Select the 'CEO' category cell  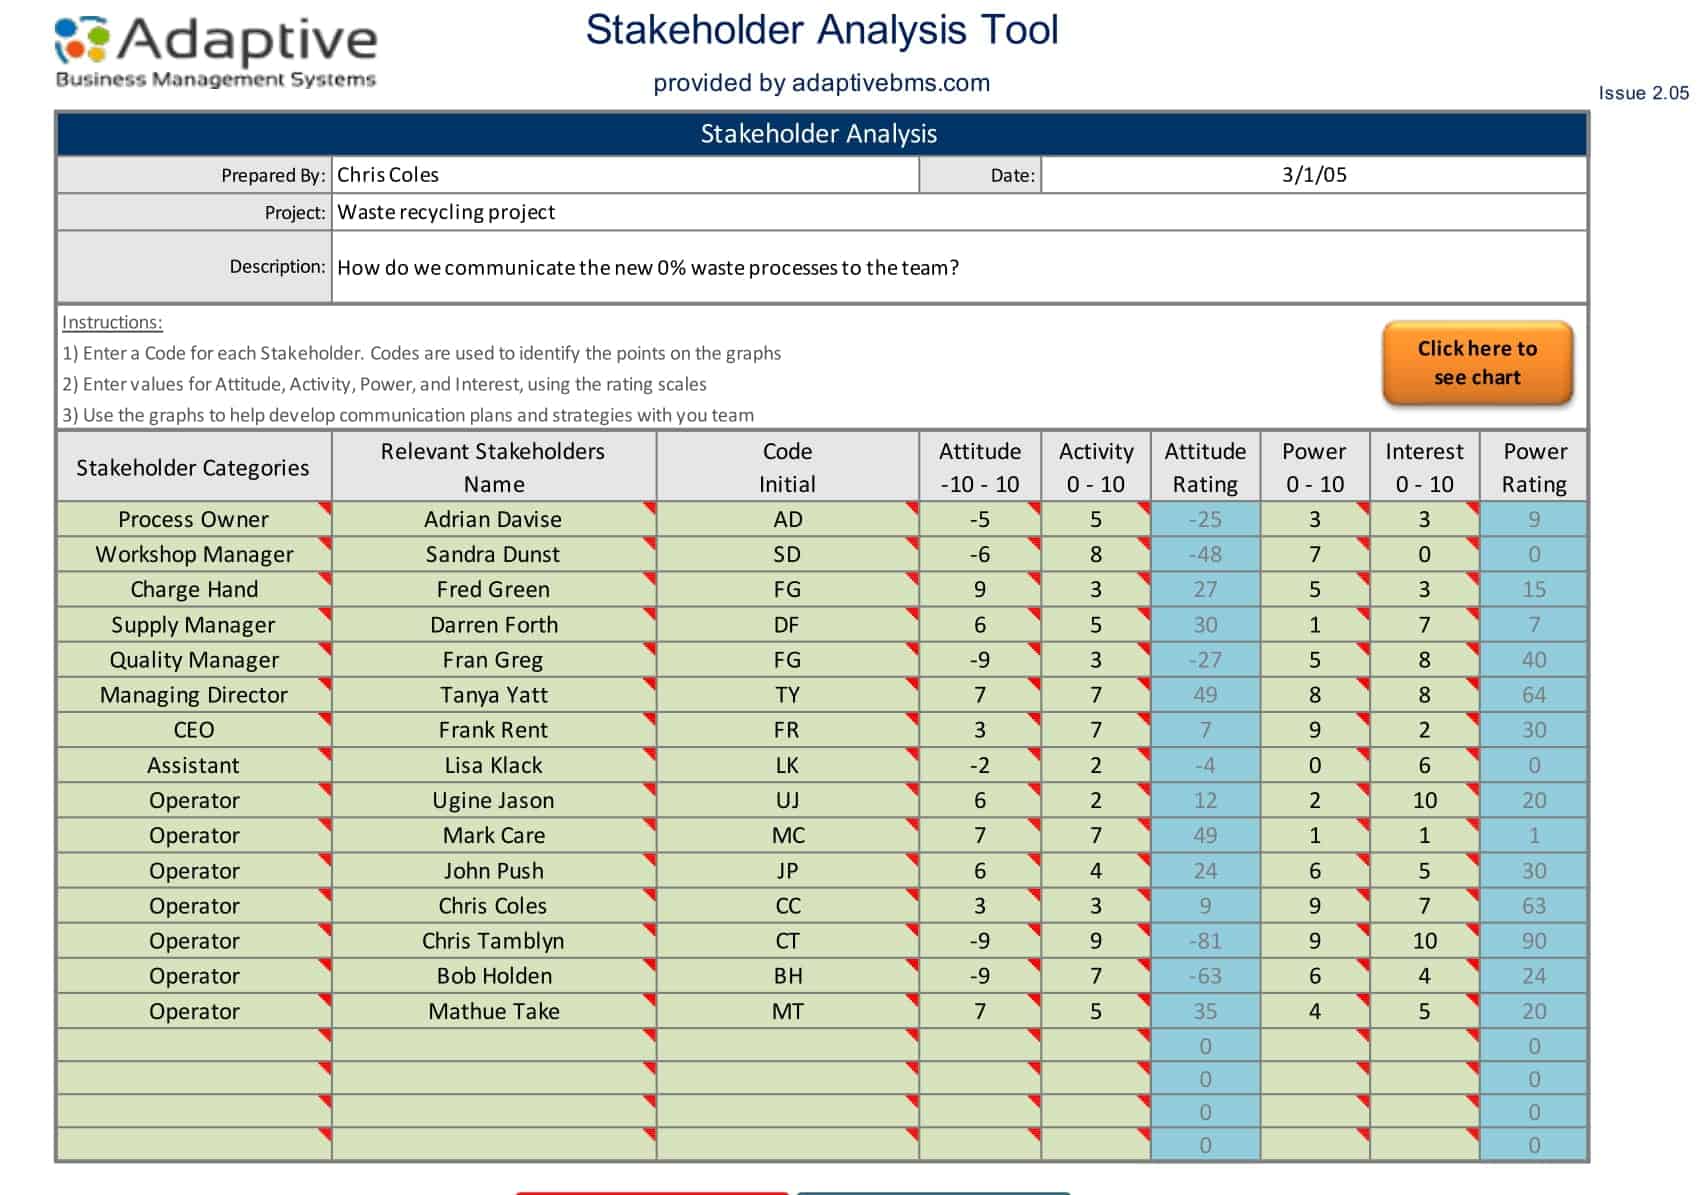point(193,730)
